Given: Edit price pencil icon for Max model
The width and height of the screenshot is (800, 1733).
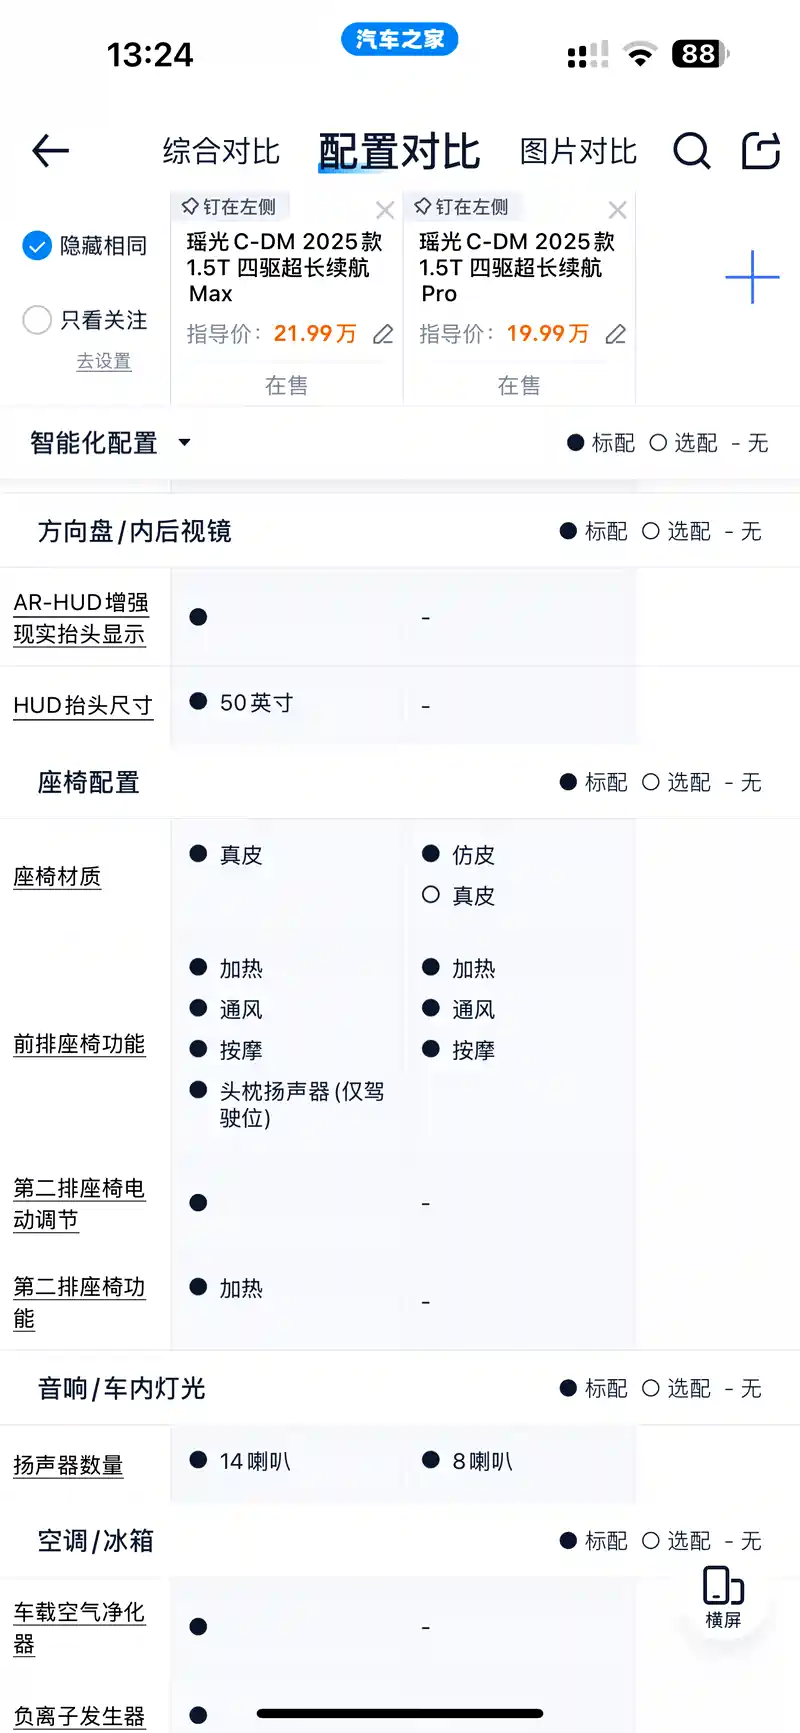Looking at the screenshot, I should click(x=383, y=334).
